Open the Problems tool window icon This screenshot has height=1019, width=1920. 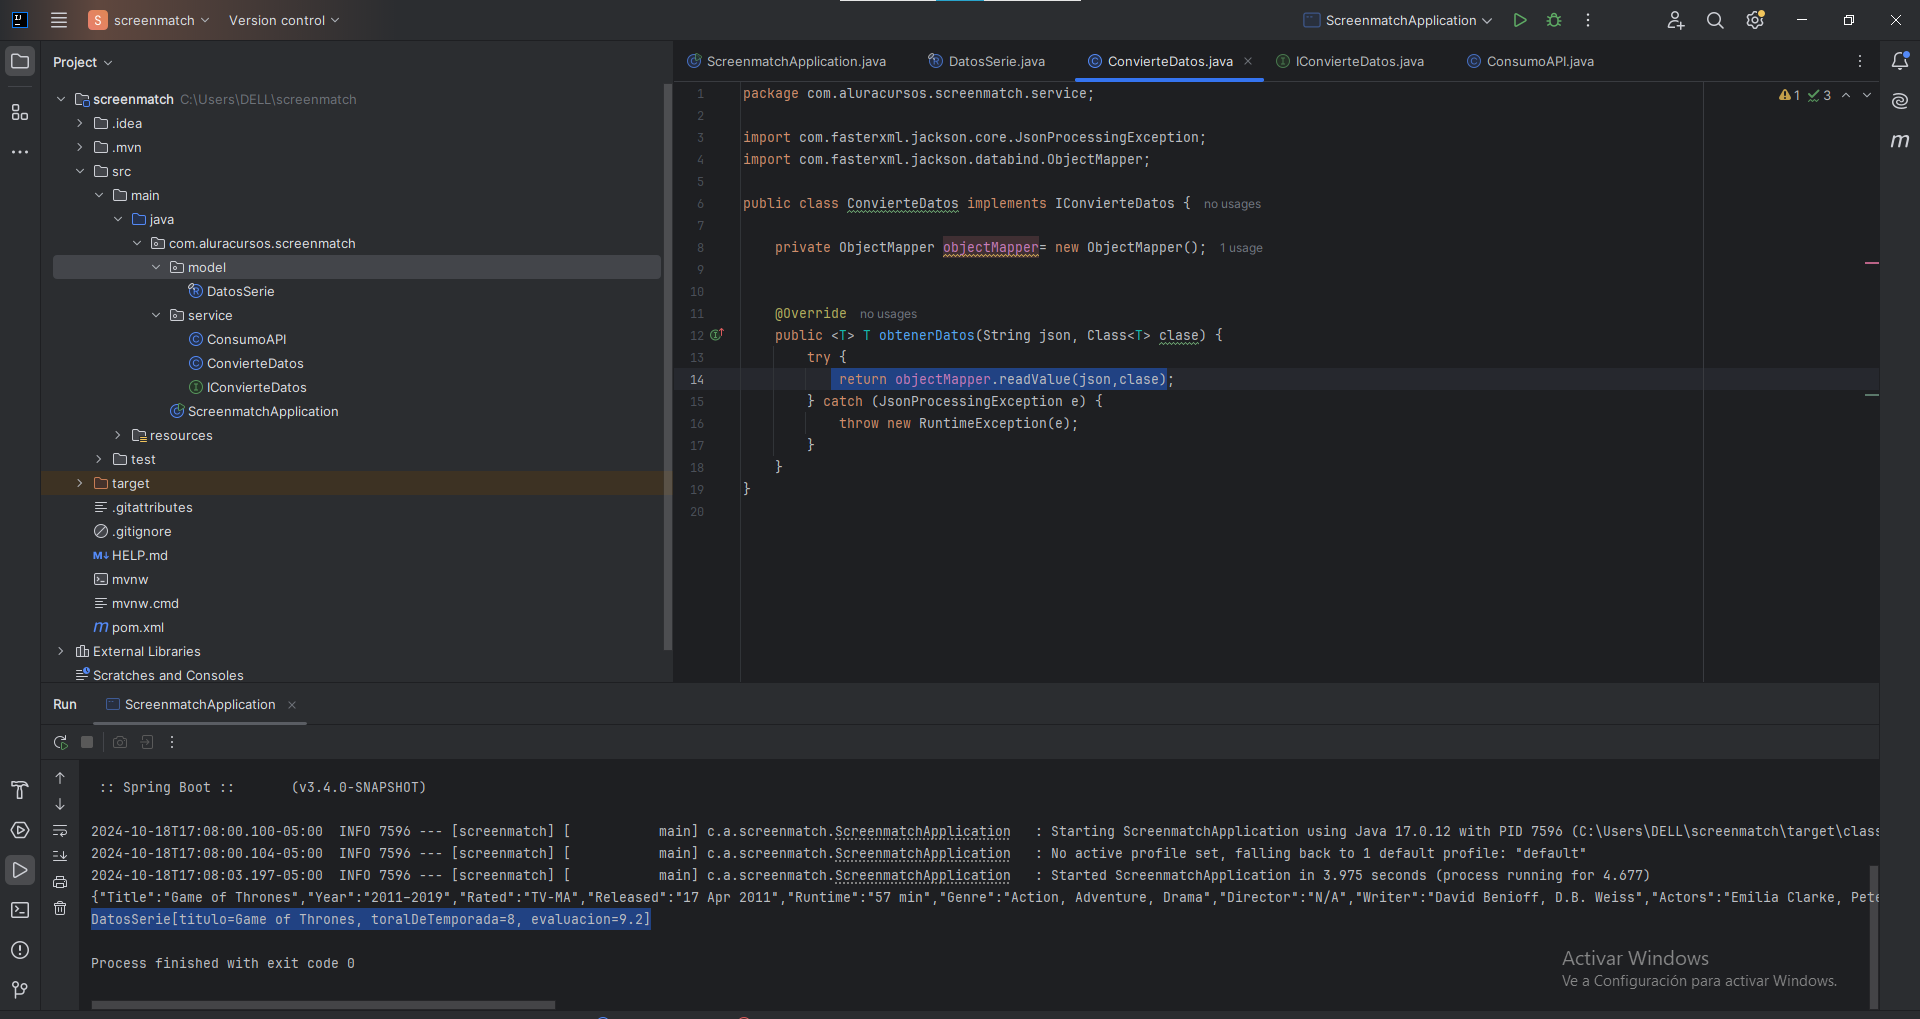click(x=20, y=950)
